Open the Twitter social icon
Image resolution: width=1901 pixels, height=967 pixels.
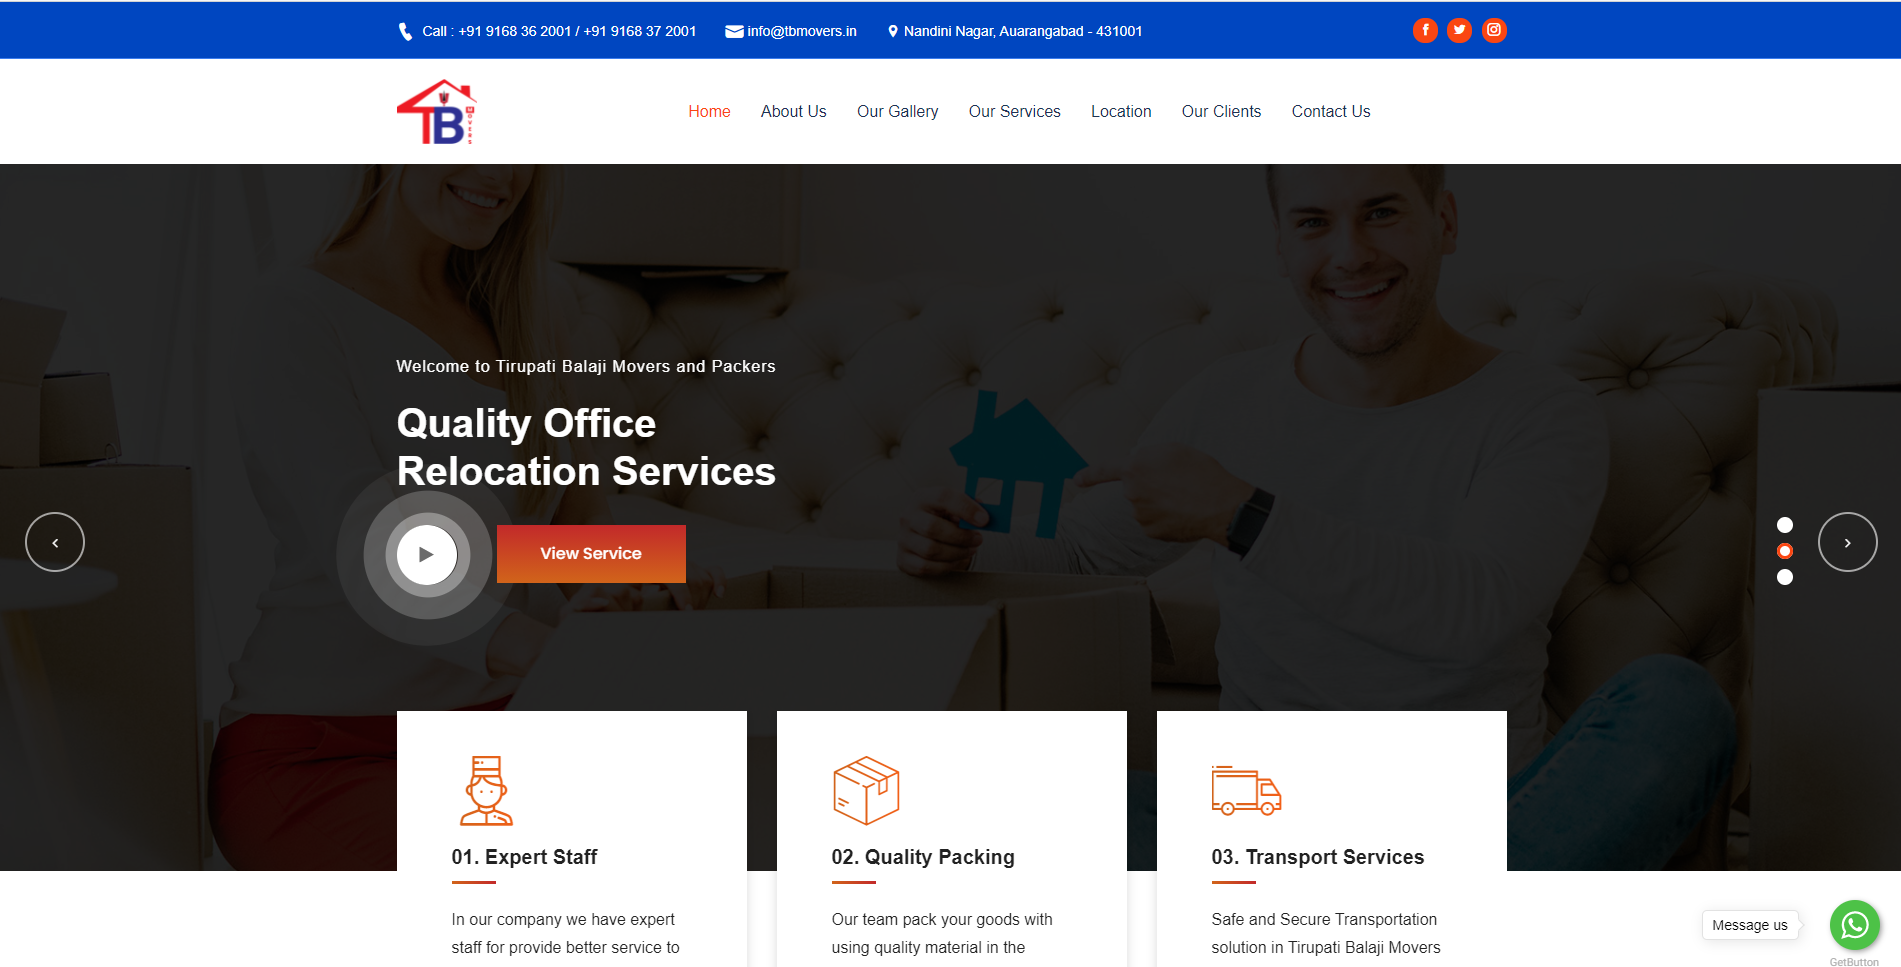click(x=1459, y=30)
